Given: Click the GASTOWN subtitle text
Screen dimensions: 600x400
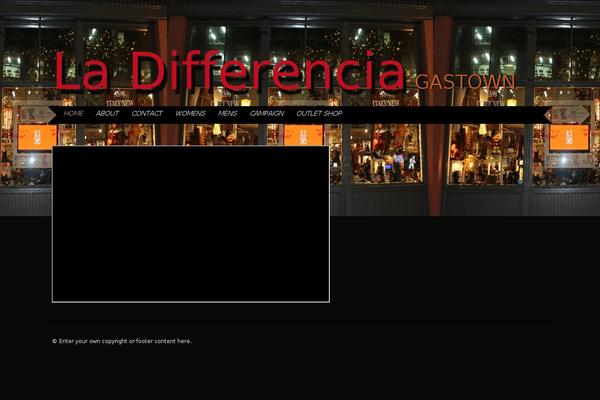Looking at the screenshot, I should [x=465, y=82].
